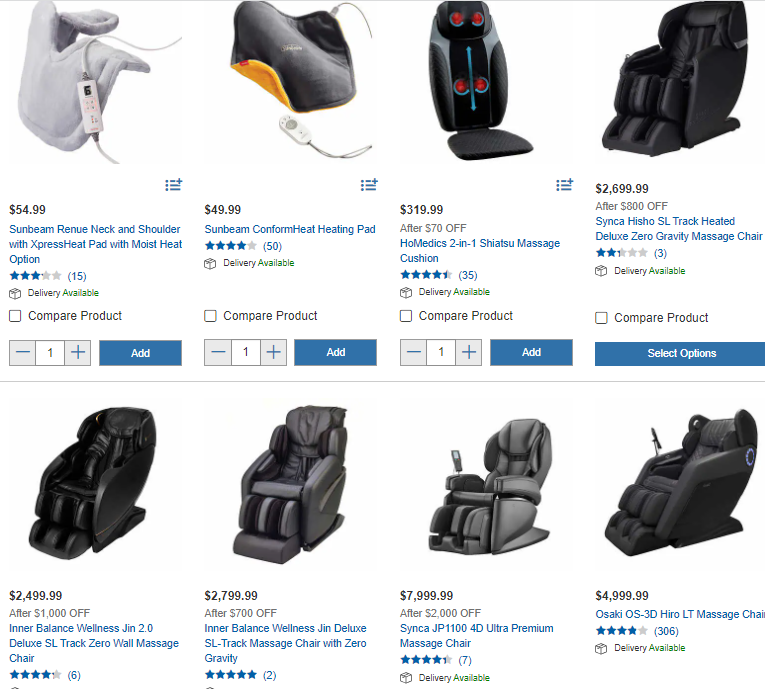Screen dimensions: 765x689
Task: Add Sunbeam Renue pad to list icon
Action: 173,185
